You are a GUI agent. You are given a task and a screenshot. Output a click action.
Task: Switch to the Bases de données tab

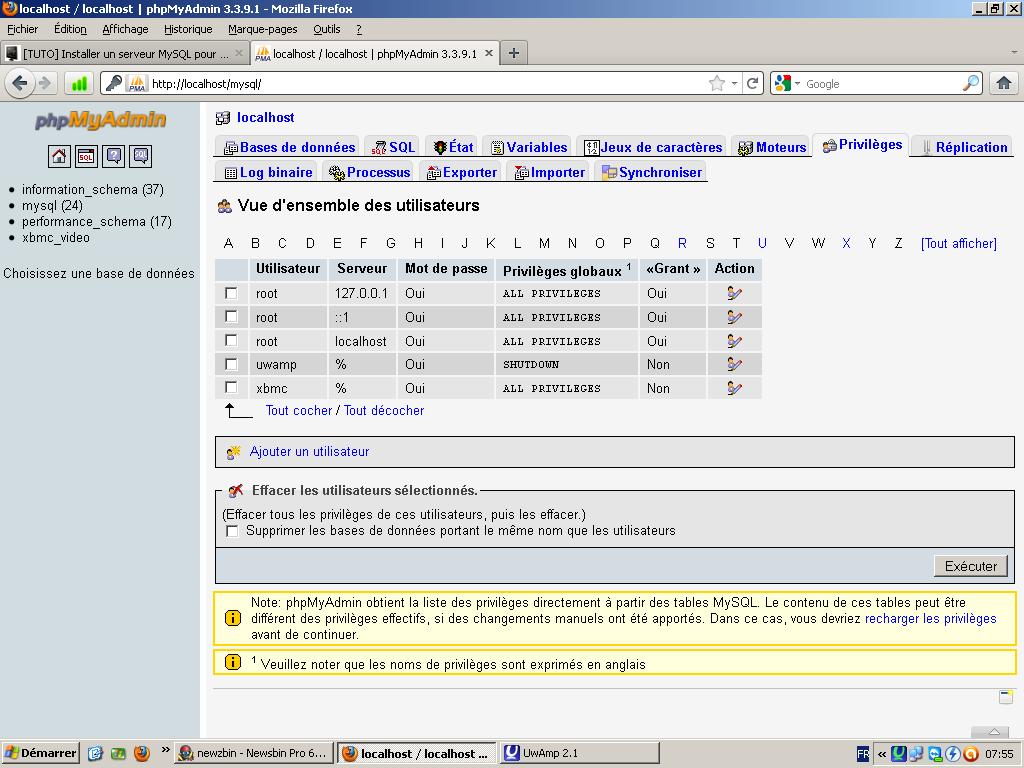click(289, 148)
